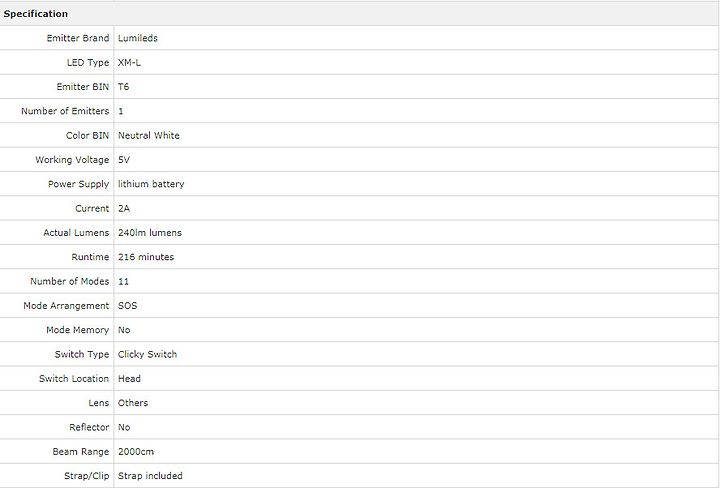This screenshot has width=720, height=488.
Task: Click the T6 Emitter BIN value
Action: coord(124,87)
